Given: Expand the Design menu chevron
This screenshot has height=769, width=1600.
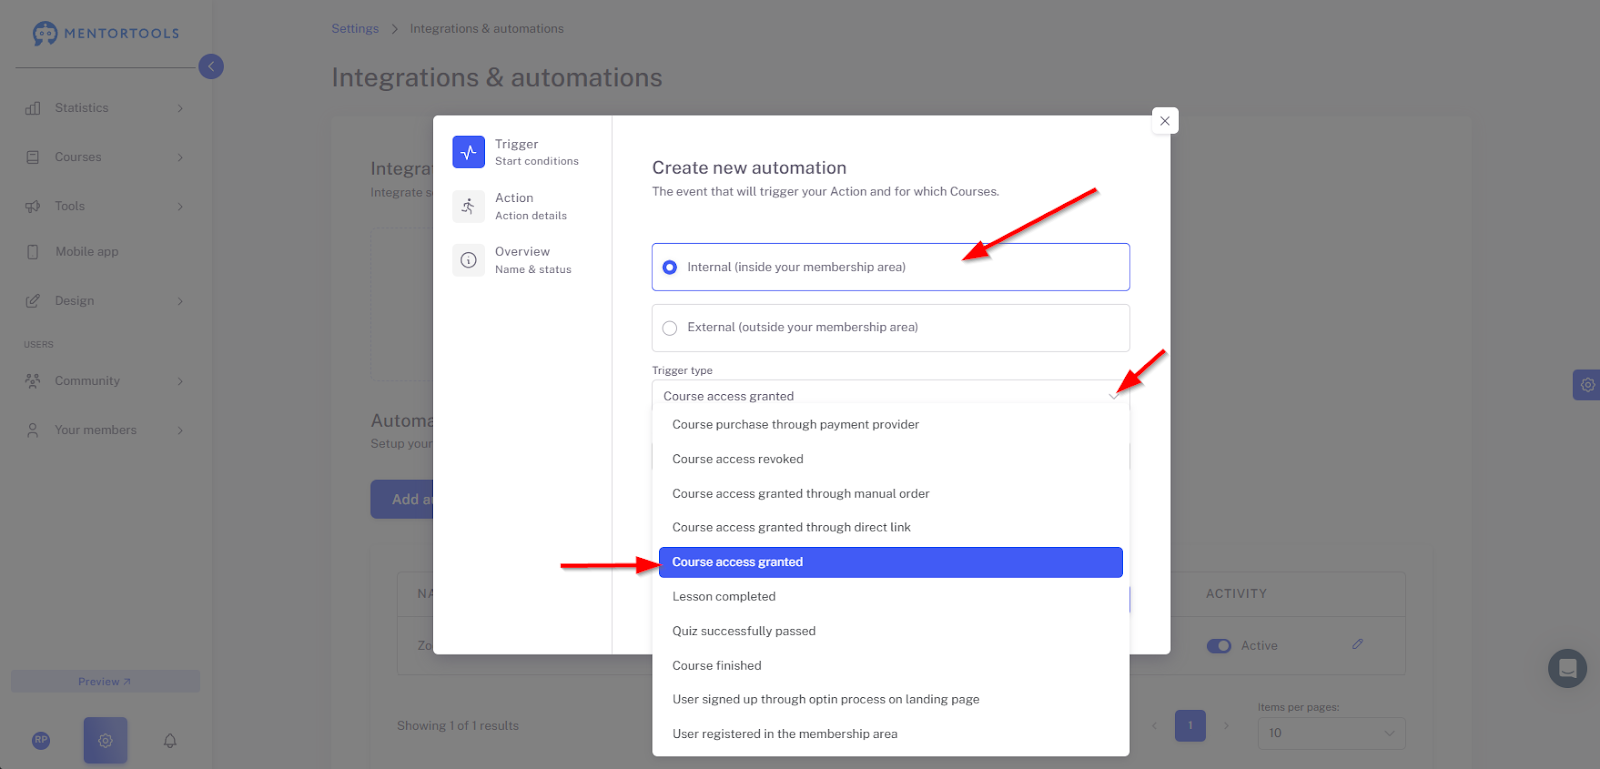Looking at the screenshot, I should 180,301.
